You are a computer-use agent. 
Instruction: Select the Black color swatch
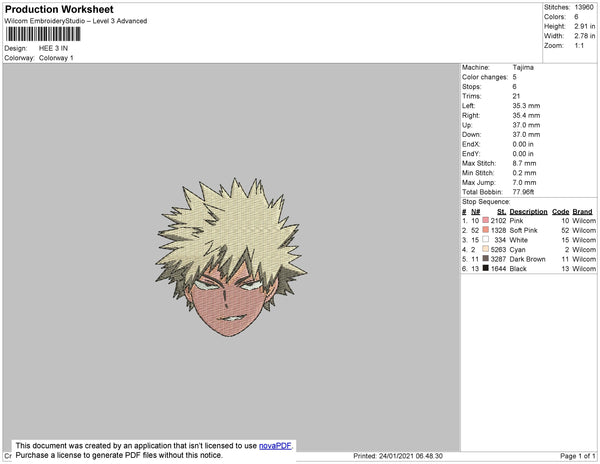(x=486, y=268)
